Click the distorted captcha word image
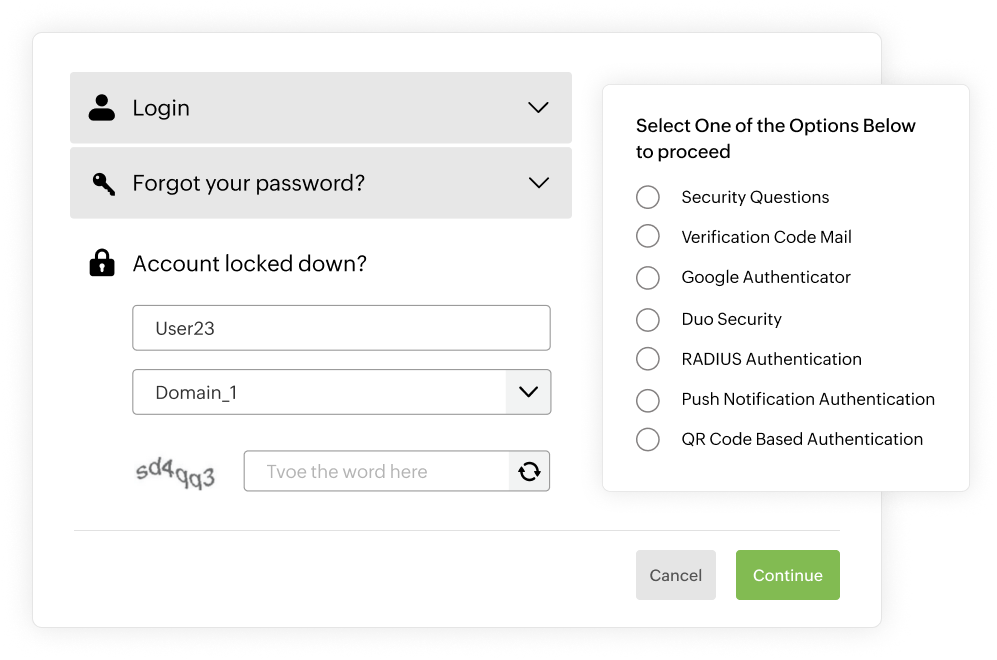 click(x=175, y=470)
